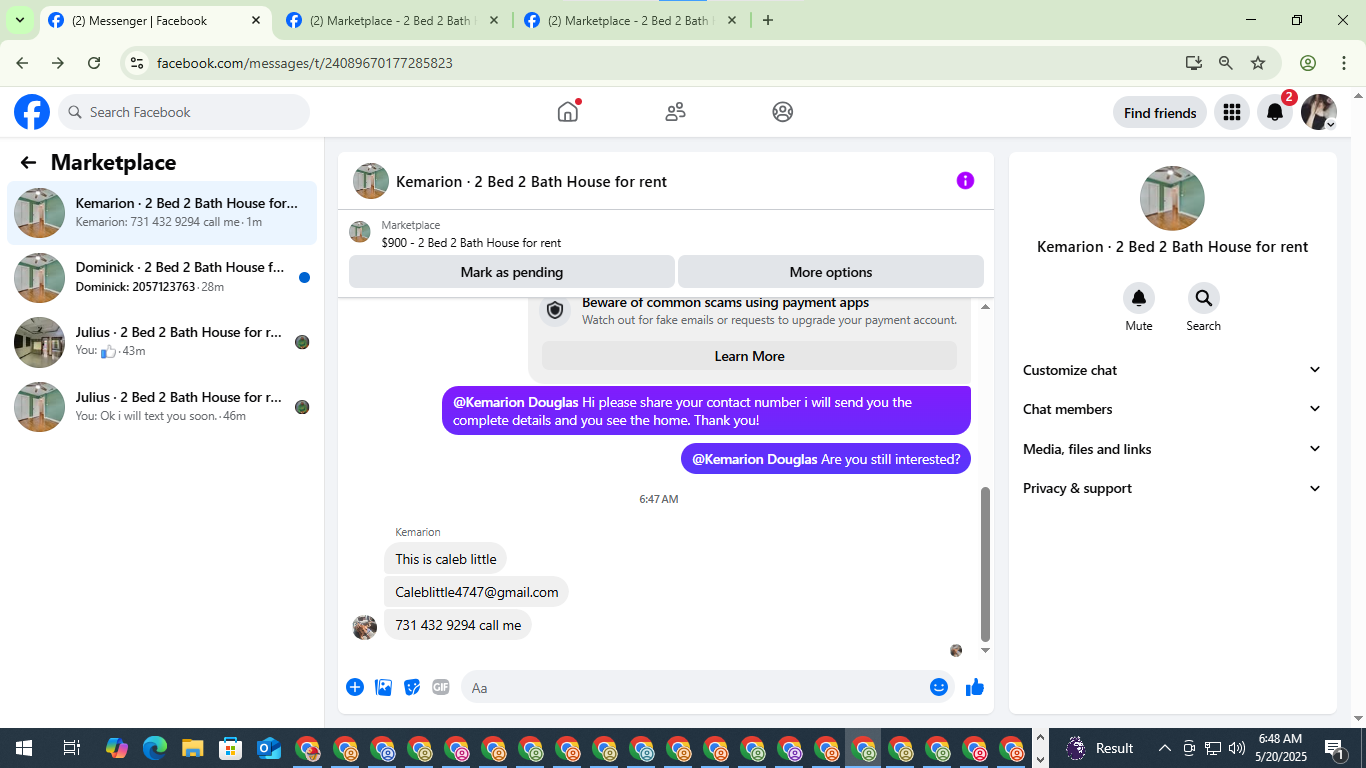Open Chrome three-dot menu

pyautogui.click(x=1342, y=63)
